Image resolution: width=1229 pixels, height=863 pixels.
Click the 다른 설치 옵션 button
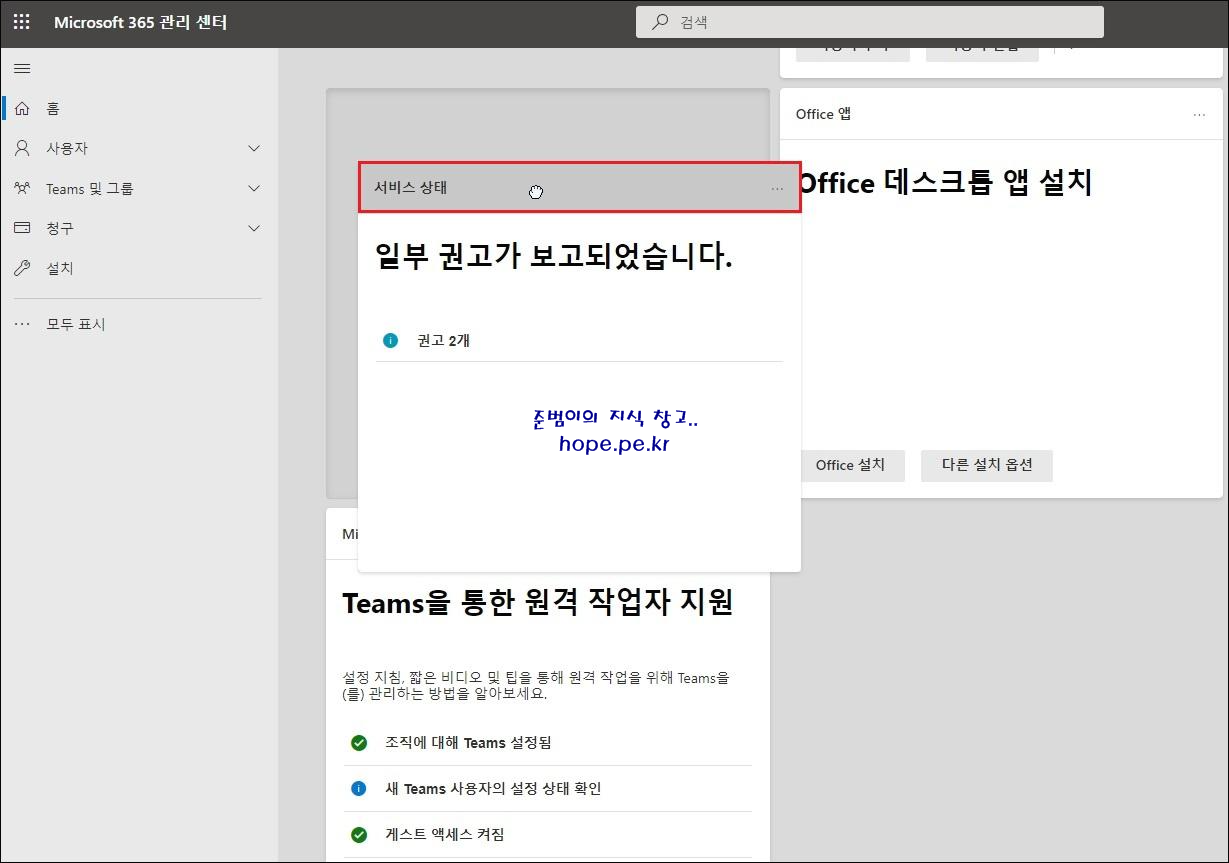click(987, 465)
